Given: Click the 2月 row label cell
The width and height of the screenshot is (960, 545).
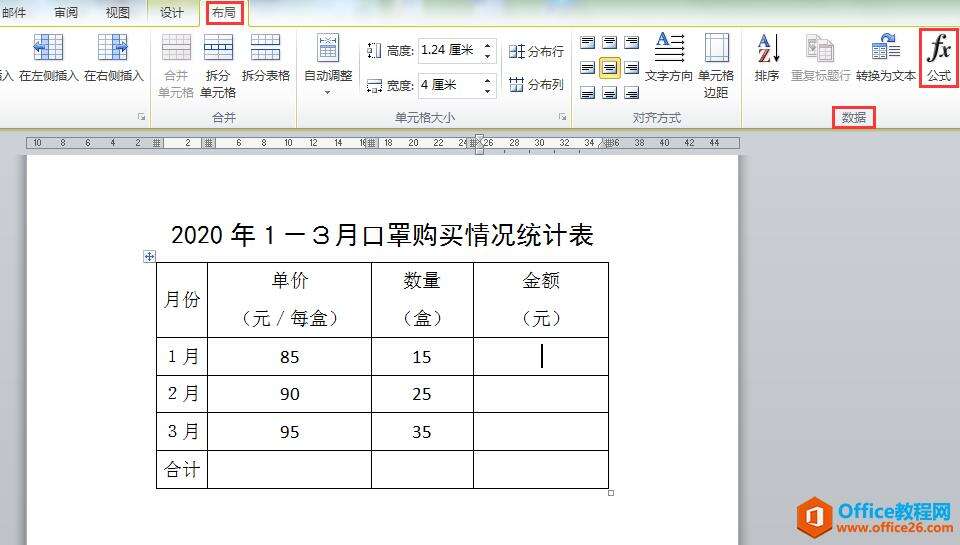Looking at the screenshot, I should [182, 394].
